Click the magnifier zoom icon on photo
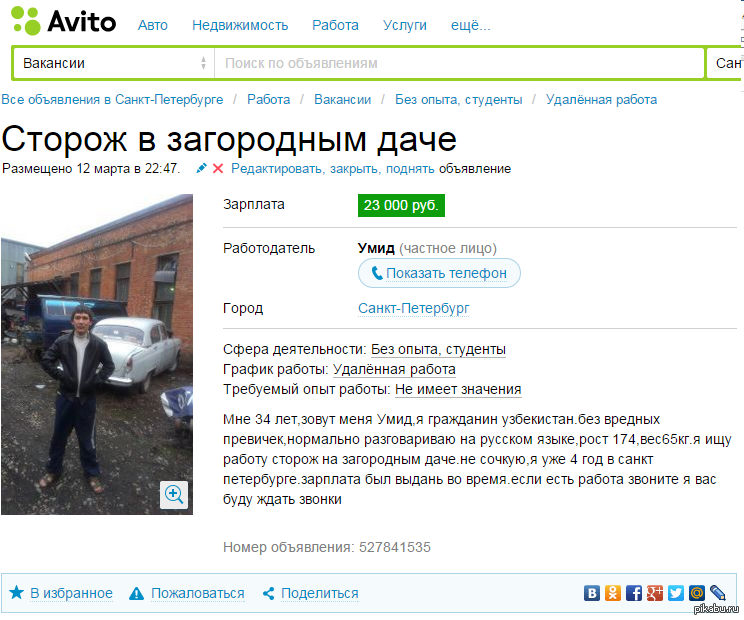The image size is (744, 620). (174, 494)
